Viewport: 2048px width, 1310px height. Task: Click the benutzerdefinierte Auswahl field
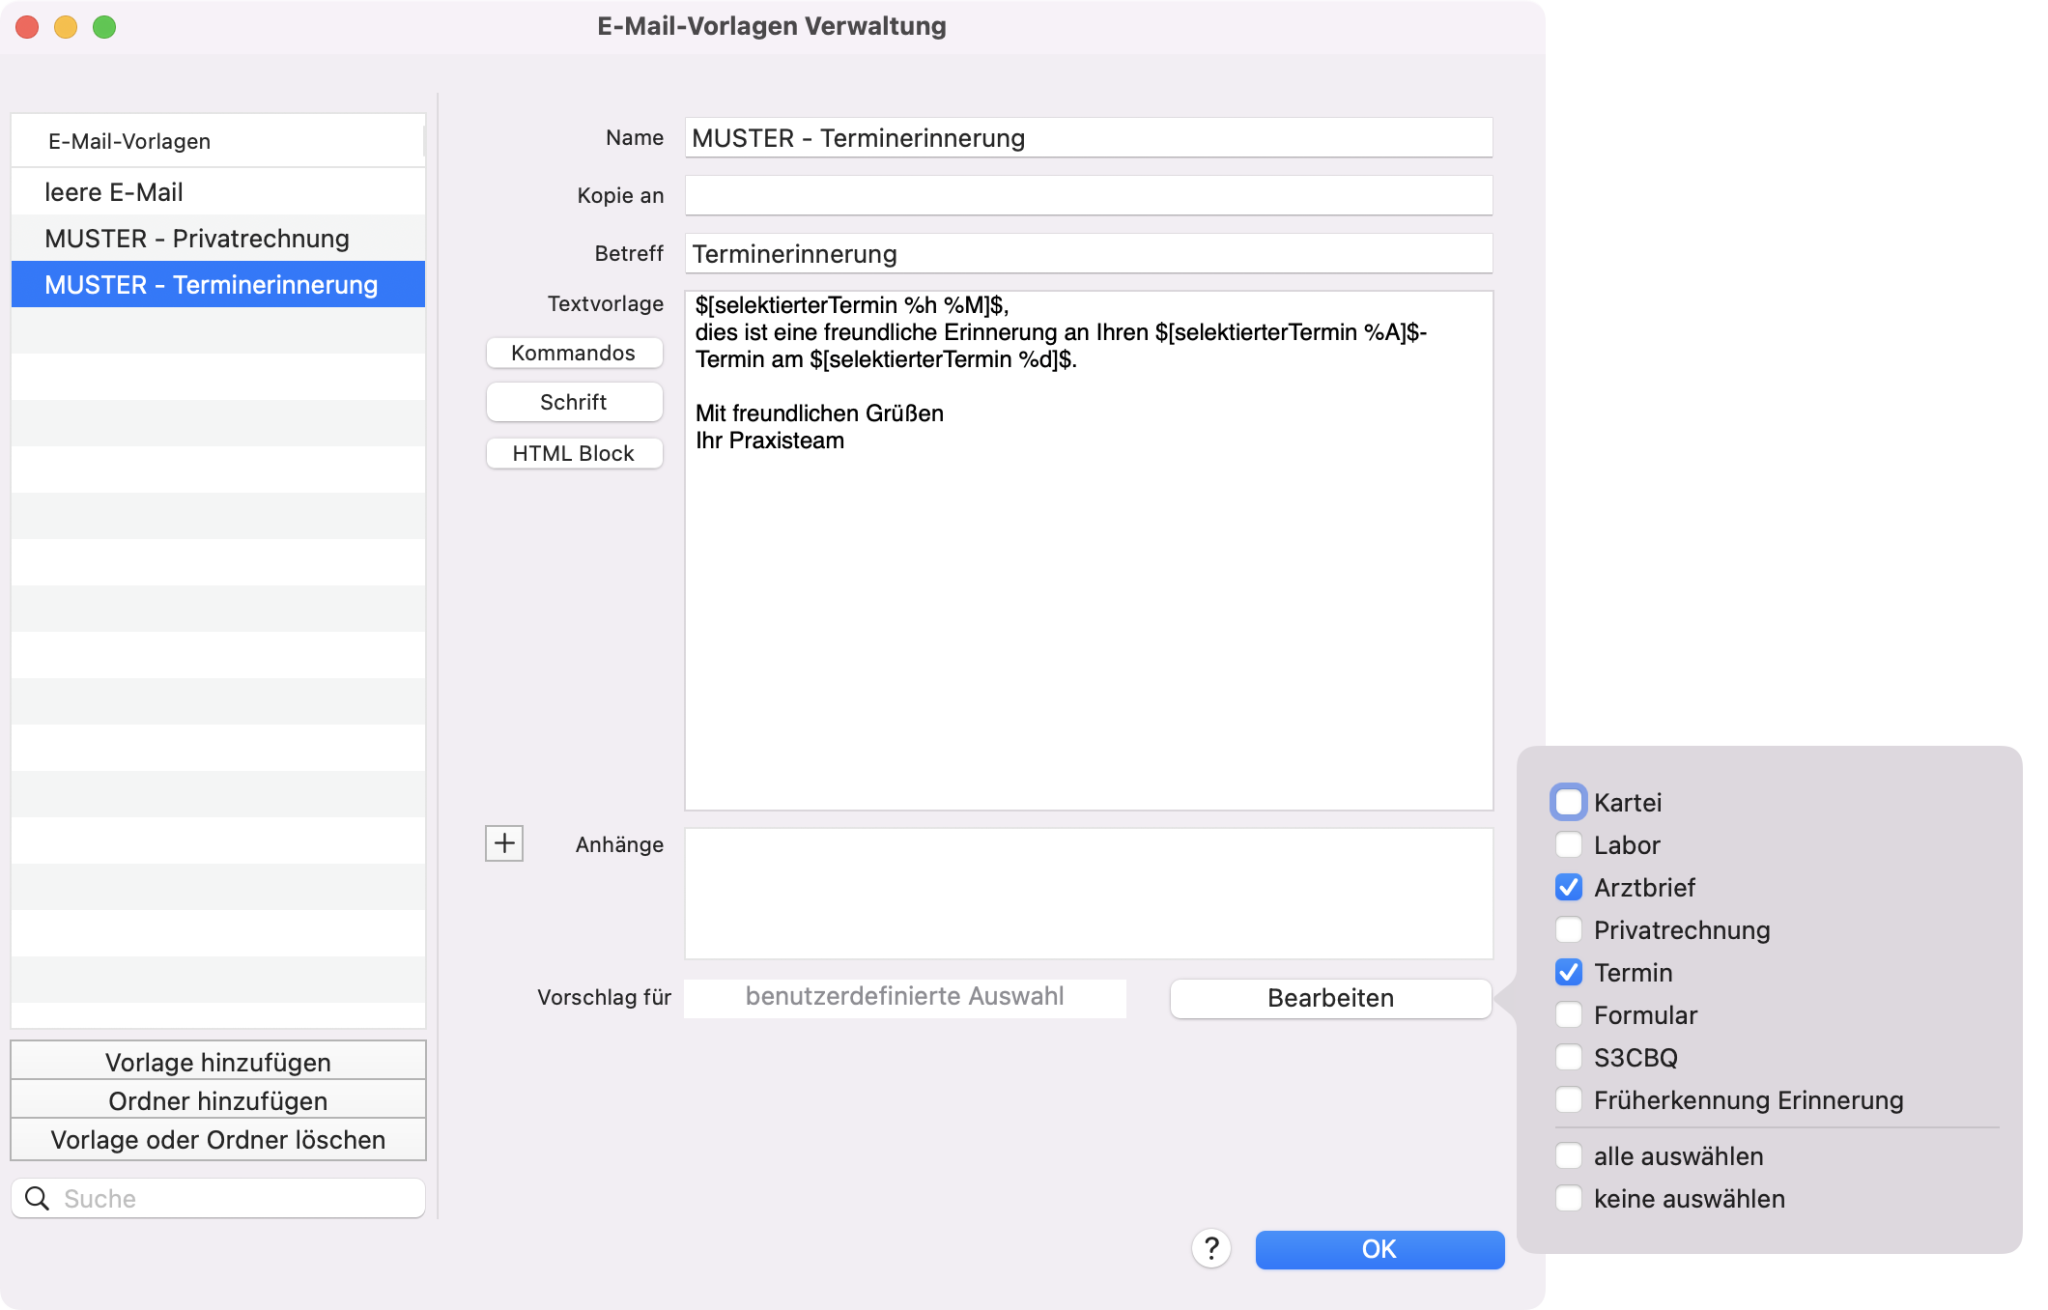(x=905, y=997)
